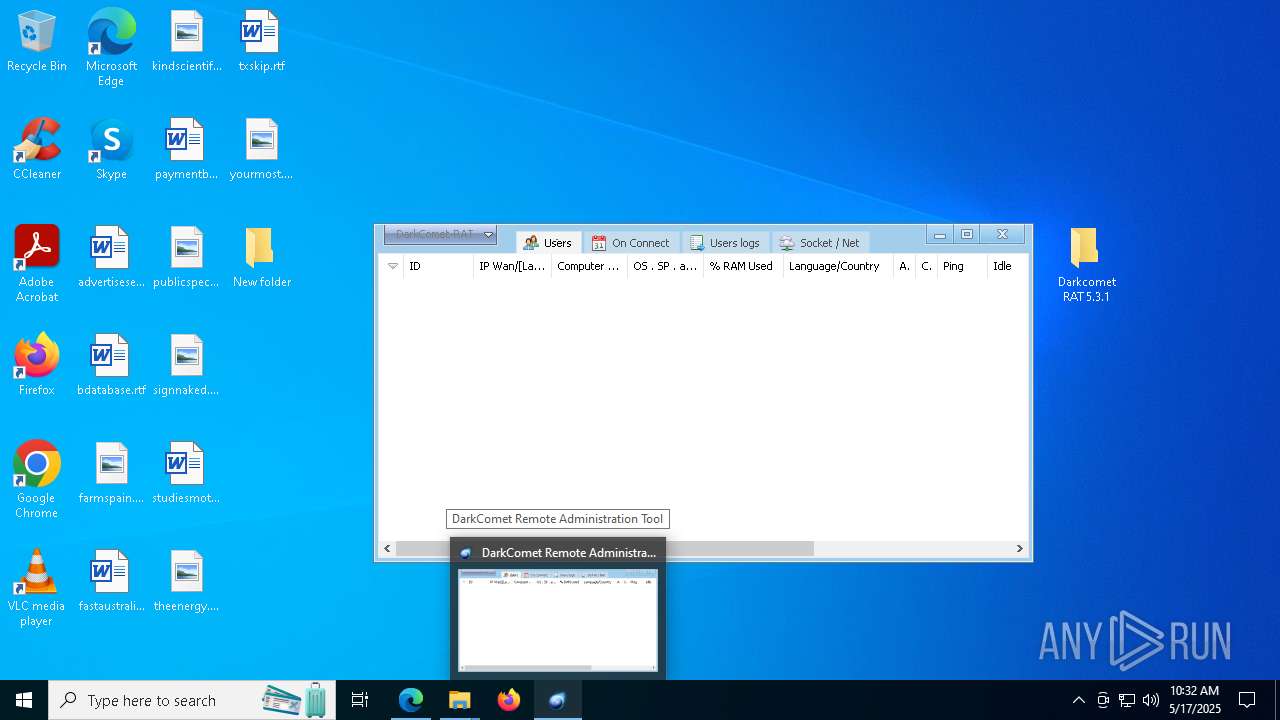Open File Explorer from the taskbar

(x=460, y=700)
